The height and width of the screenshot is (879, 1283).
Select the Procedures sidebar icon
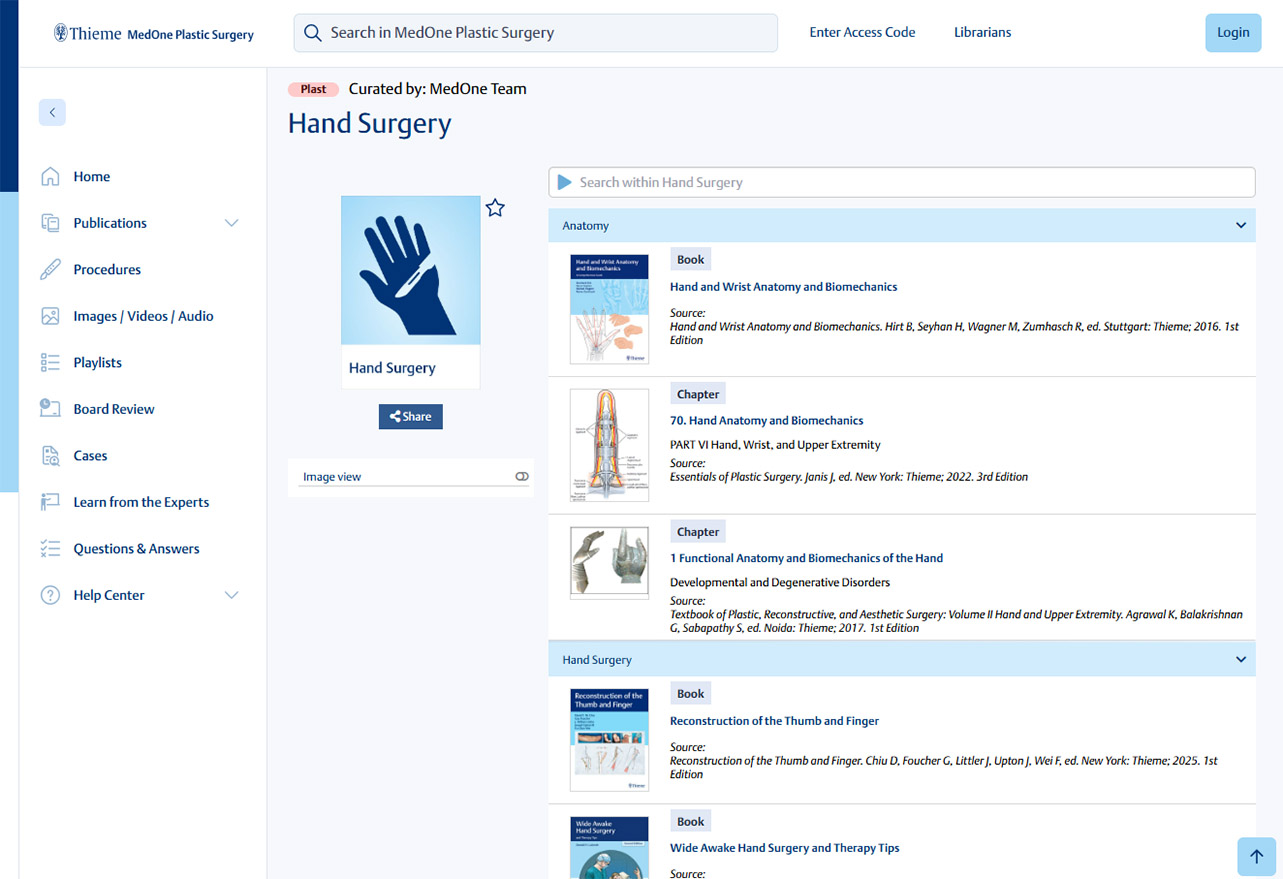[x=50, y=269]
